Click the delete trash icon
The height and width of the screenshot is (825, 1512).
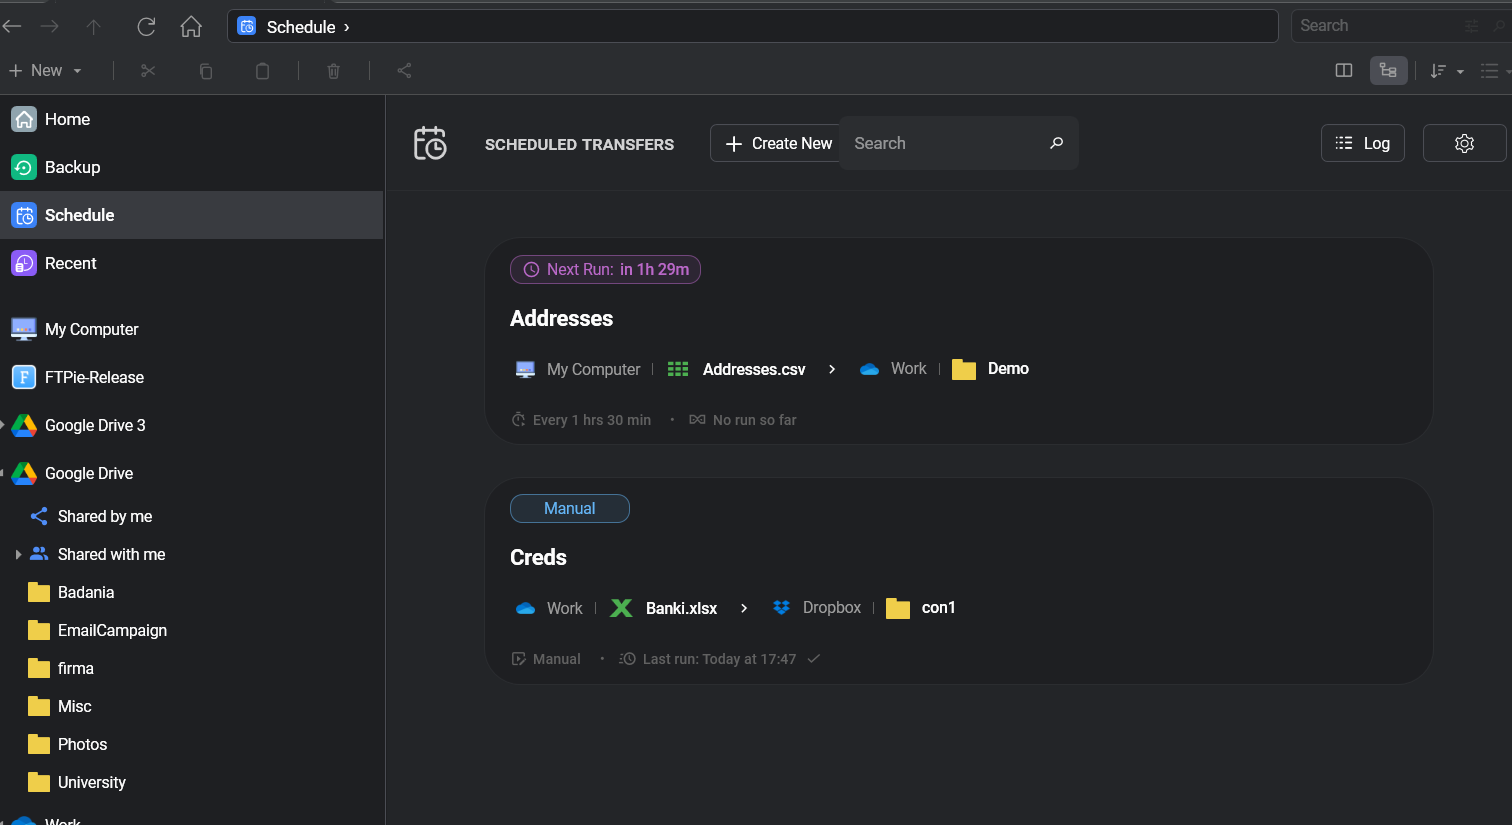pos(334,71)
